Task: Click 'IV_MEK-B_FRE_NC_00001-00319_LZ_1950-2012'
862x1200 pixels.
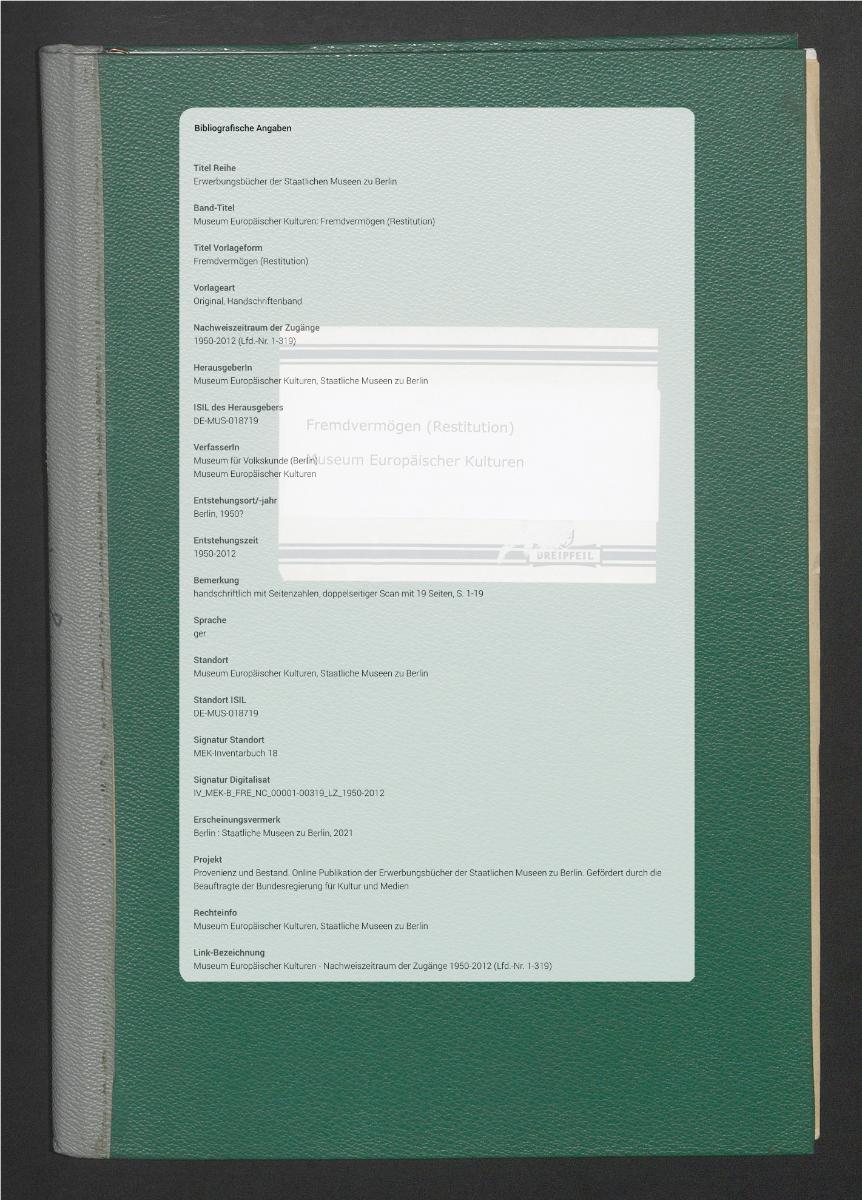Action: (x=289, y=793)
